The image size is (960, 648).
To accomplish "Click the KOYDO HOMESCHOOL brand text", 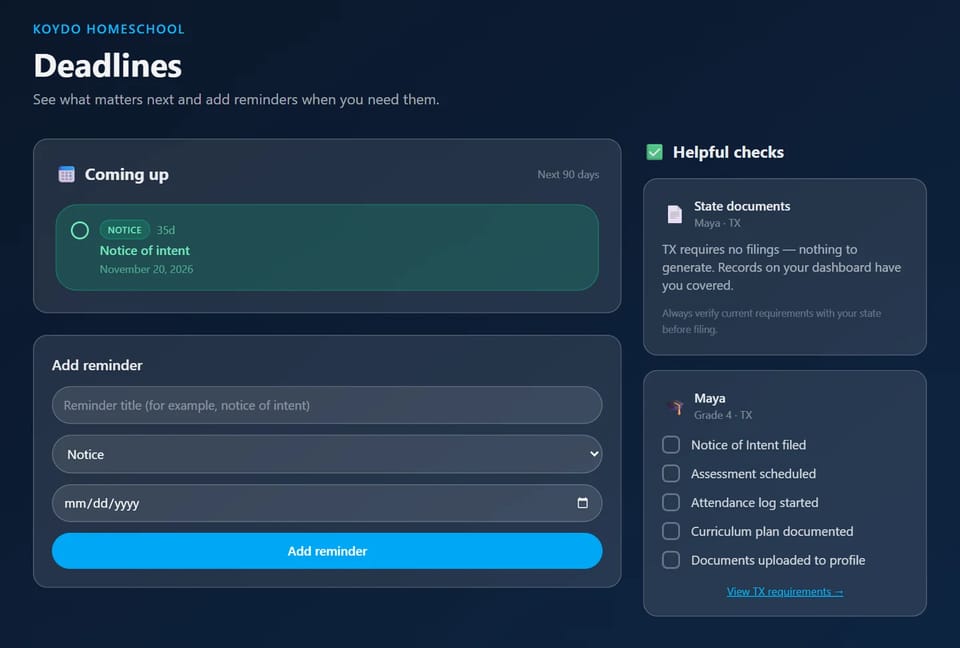I will tap(108, 29).
